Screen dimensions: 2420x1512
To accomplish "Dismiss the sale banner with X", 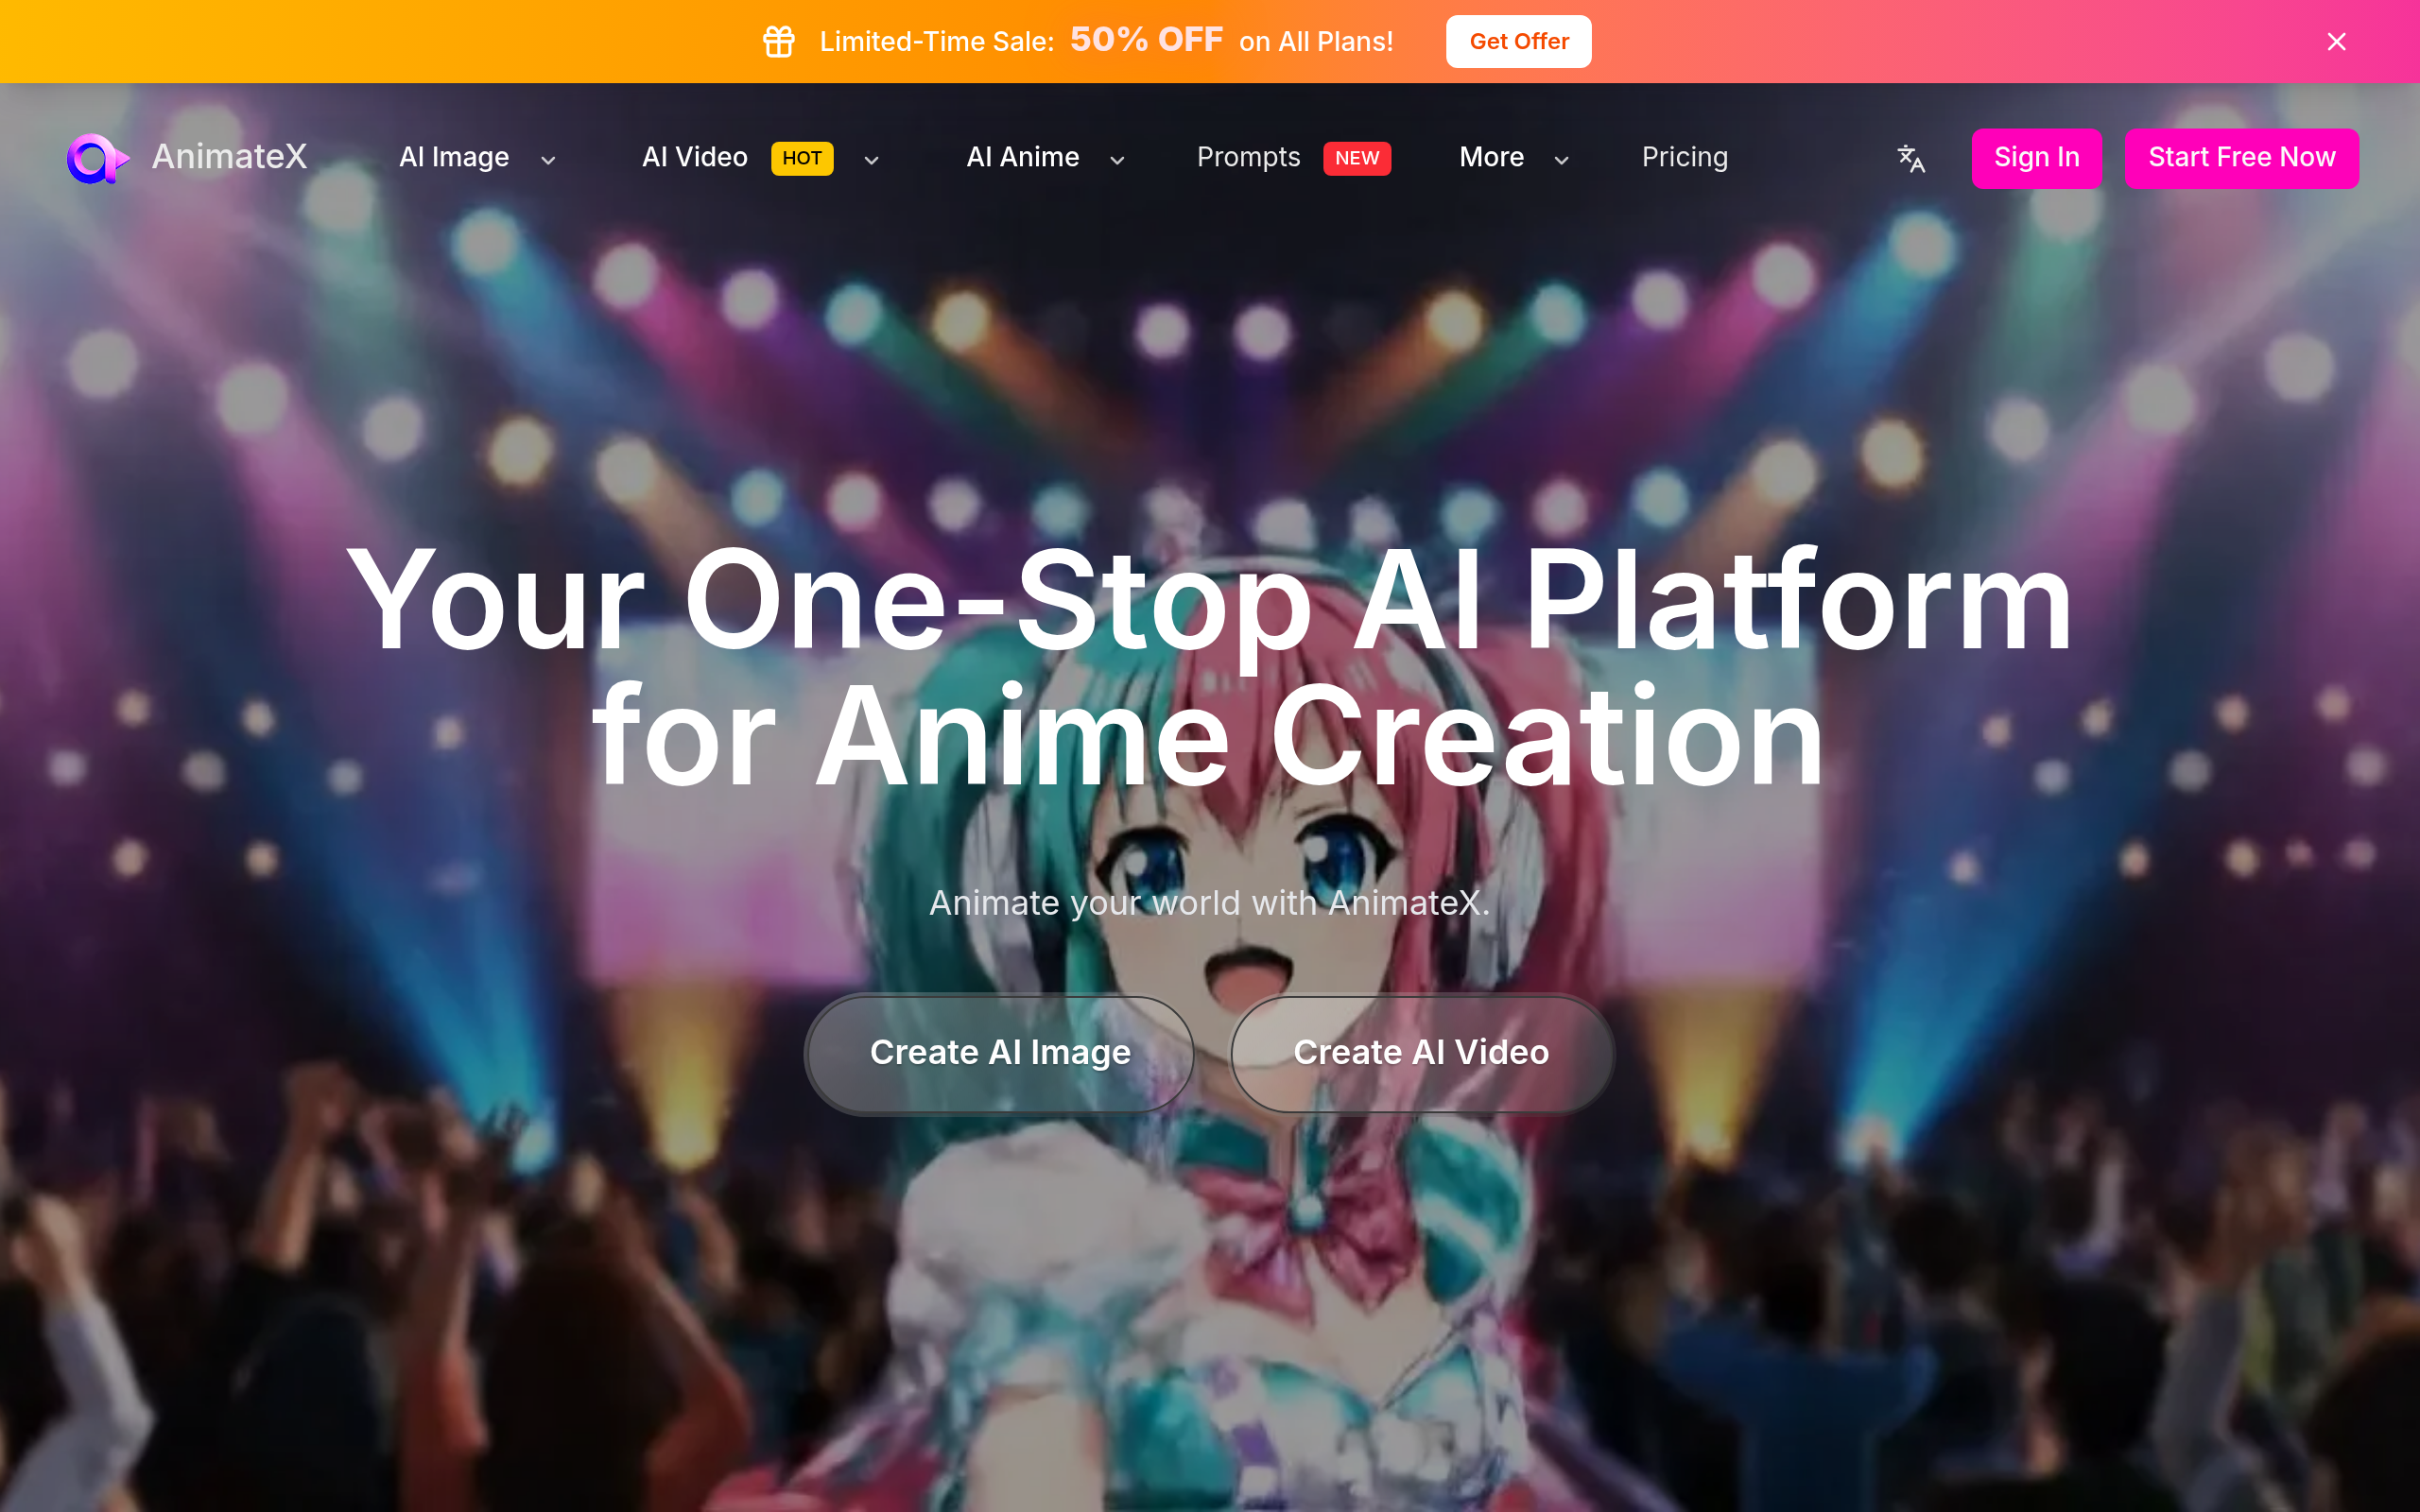I will coord(2336,41).
